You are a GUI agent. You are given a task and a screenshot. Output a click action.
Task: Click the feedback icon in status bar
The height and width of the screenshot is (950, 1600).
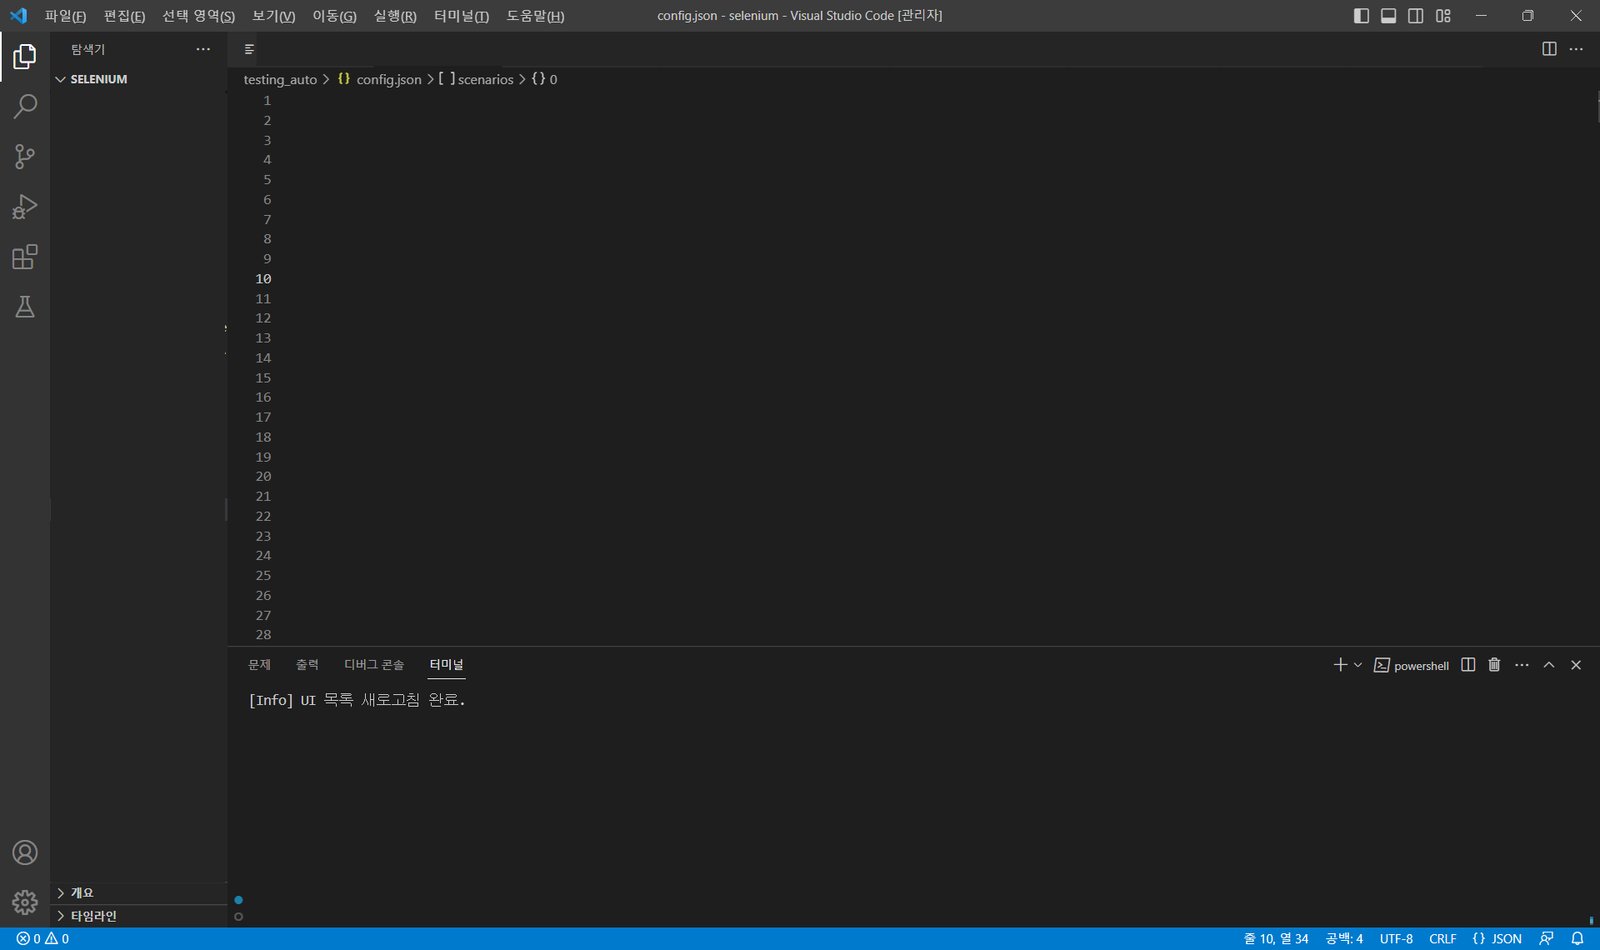tap(1546, 939)
